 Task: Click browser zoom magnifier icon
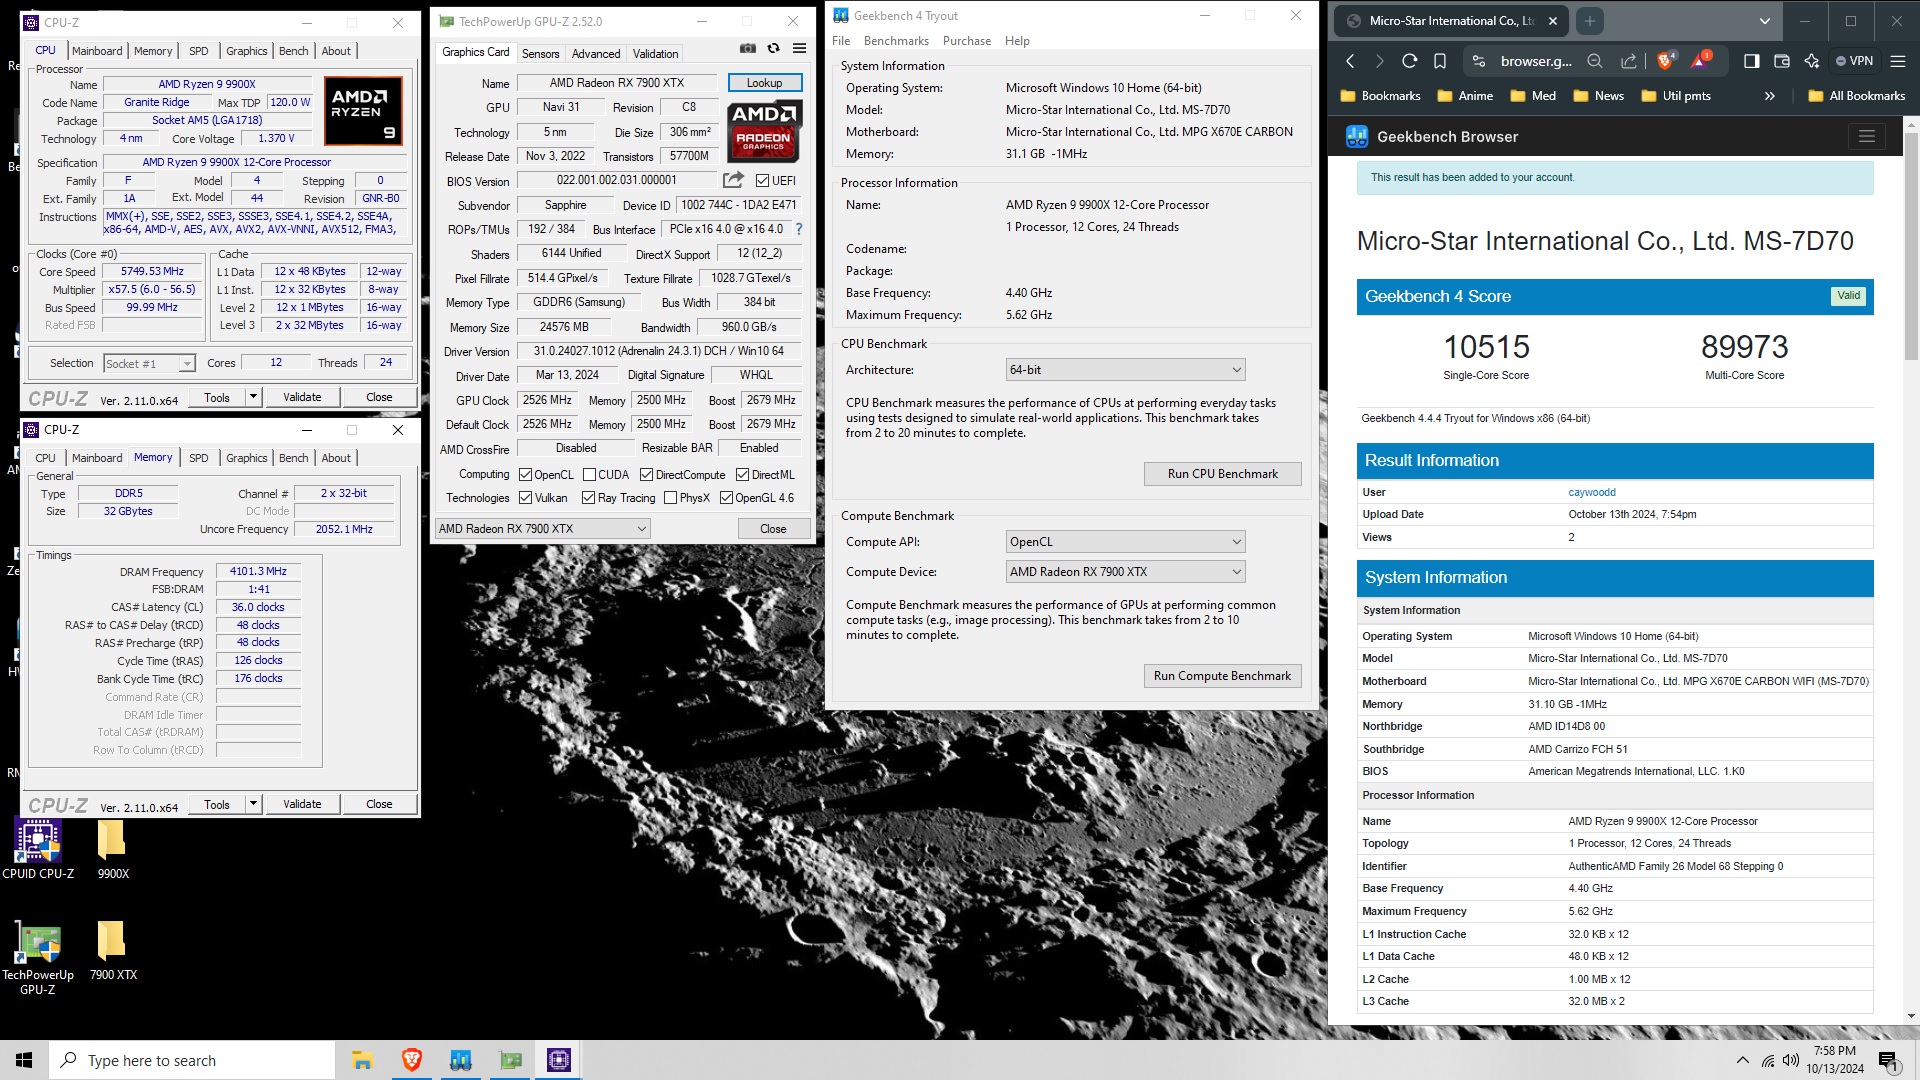click(x=1595, y=61)
